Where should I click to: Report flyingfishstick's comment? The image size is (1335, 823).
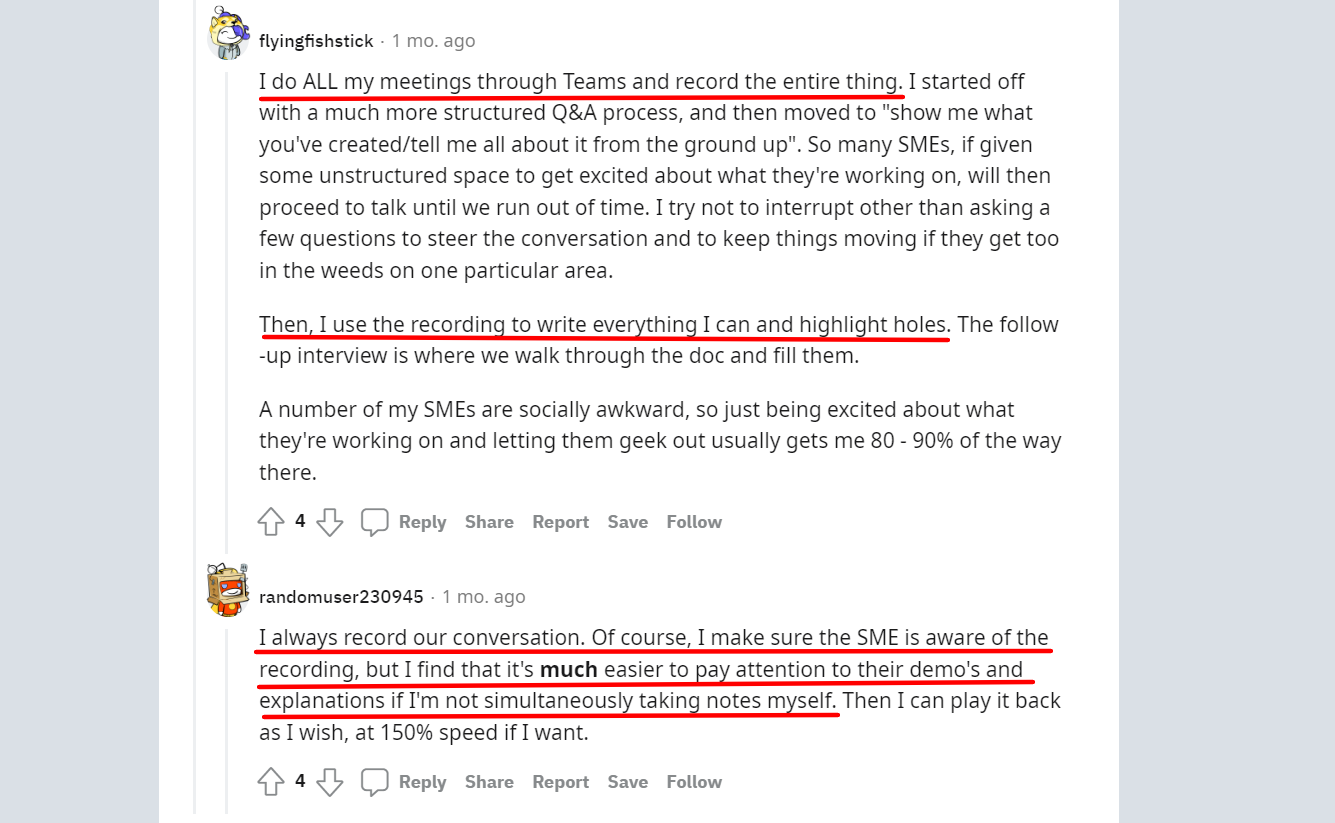pyautogui.click(x=560, y=521)
